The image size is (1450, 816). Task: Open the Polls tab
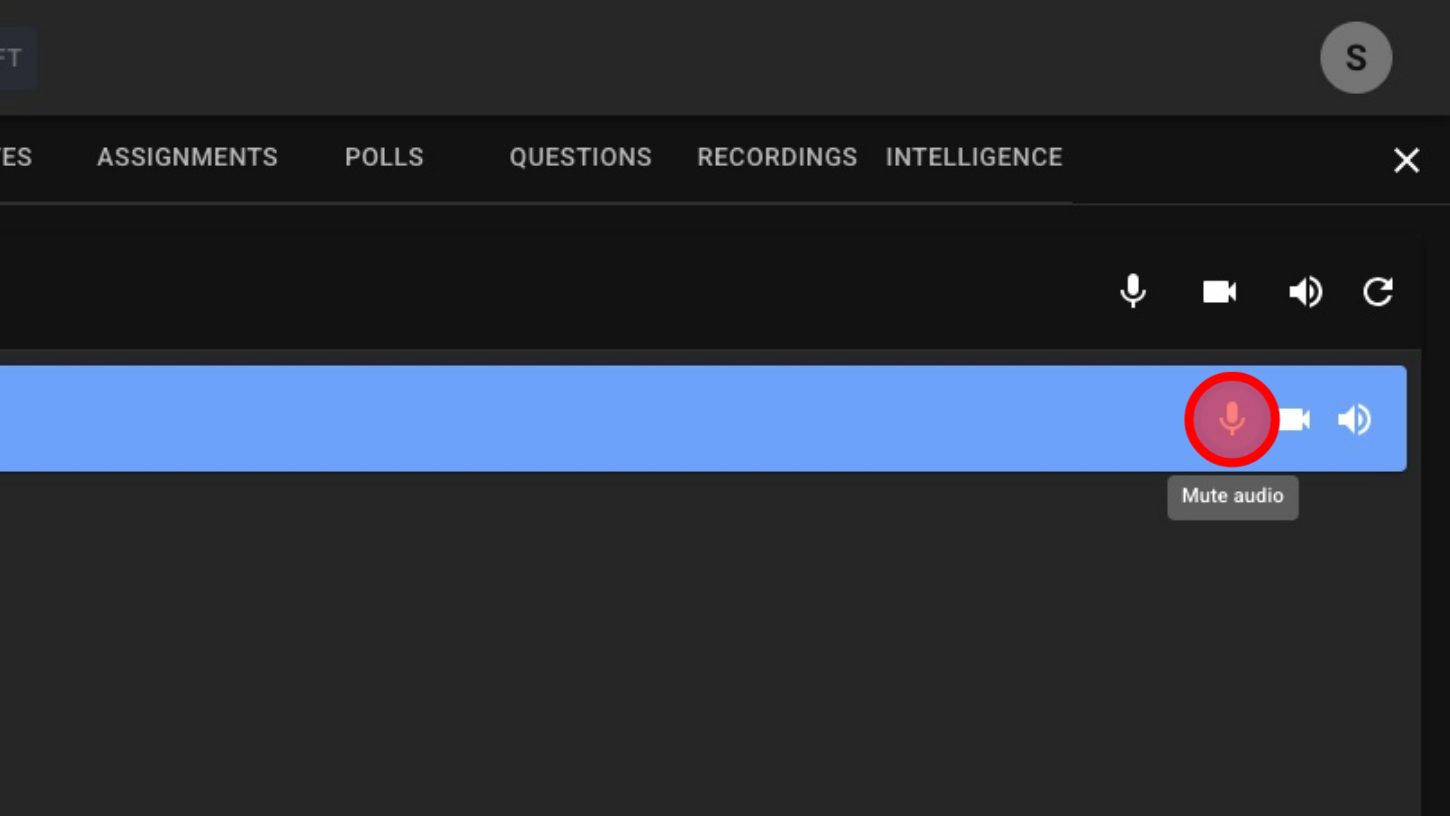point(384,157)
